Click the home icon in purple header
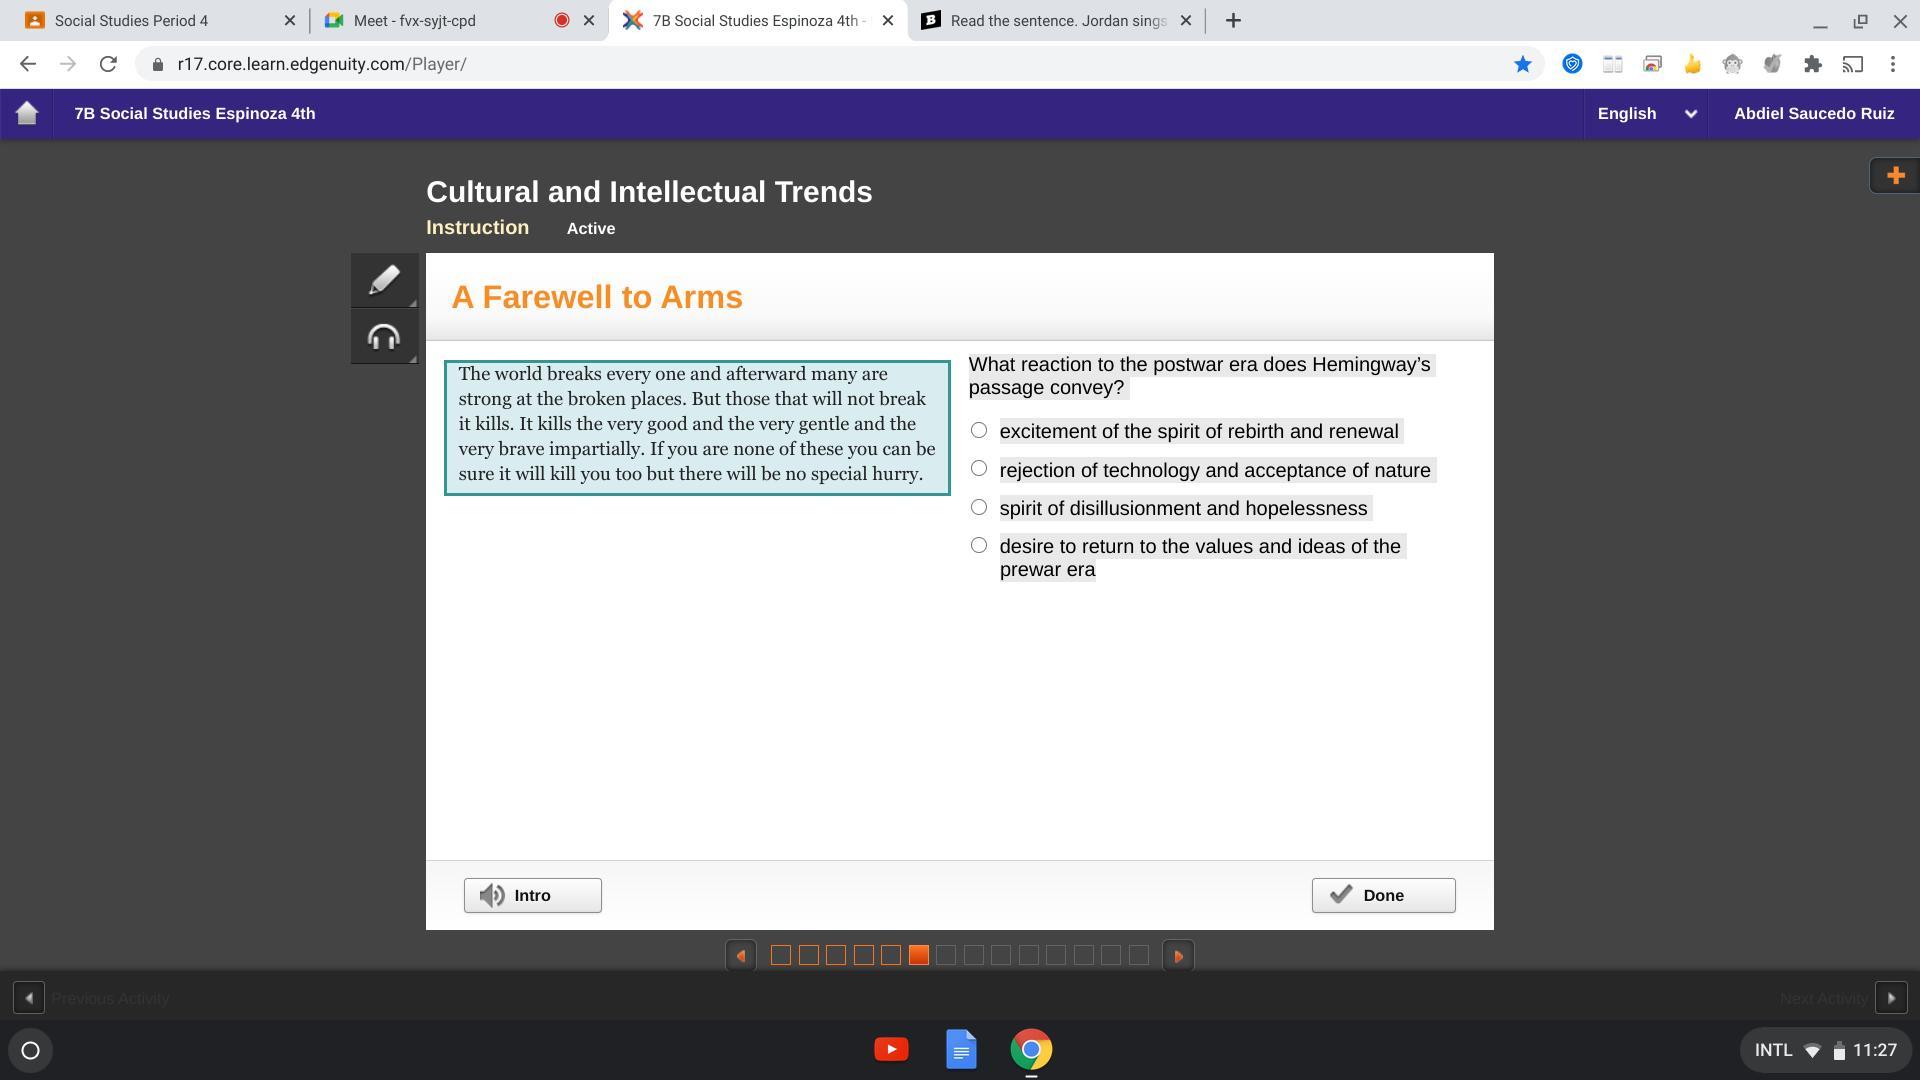 (x=27, y=113)
